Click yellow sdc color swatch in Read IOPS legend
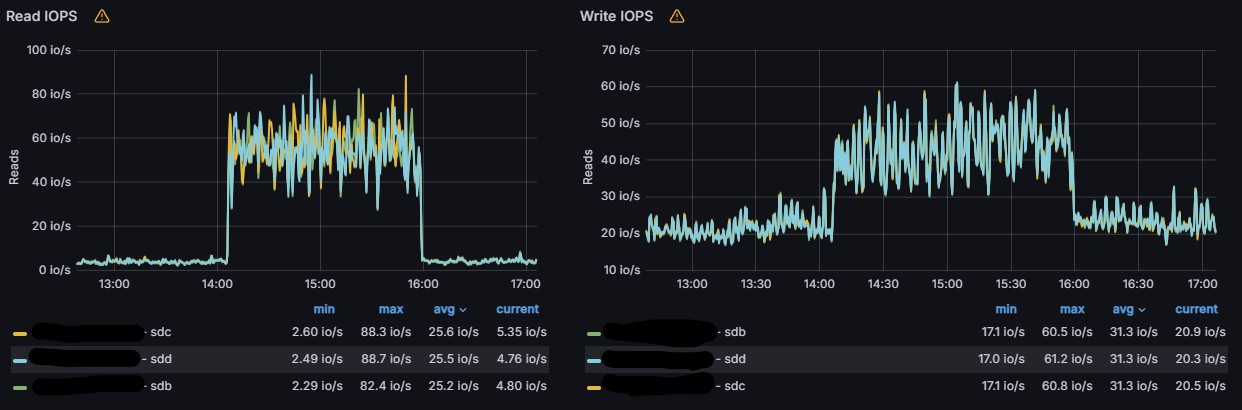The height and width of the screenshot is (410, 1242). coord(20,333)
